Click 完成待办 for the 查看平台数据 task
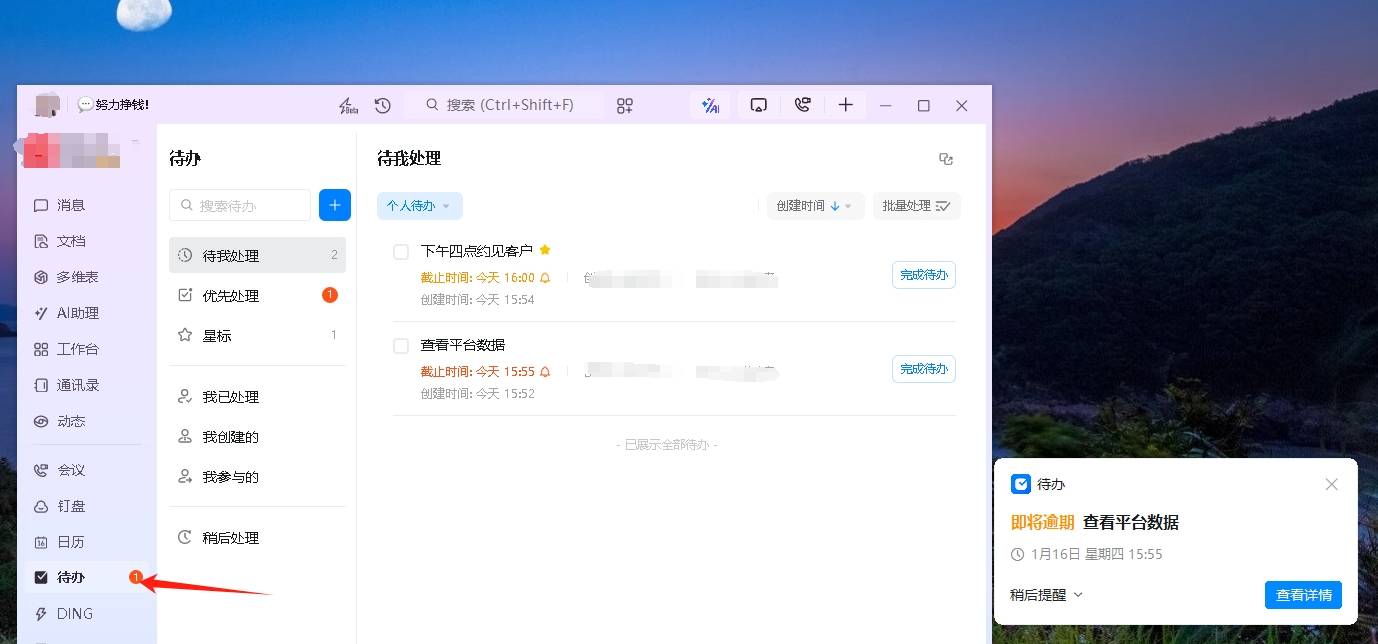The height and width of the screenshot is (644, 1378). tap(922, 368)
